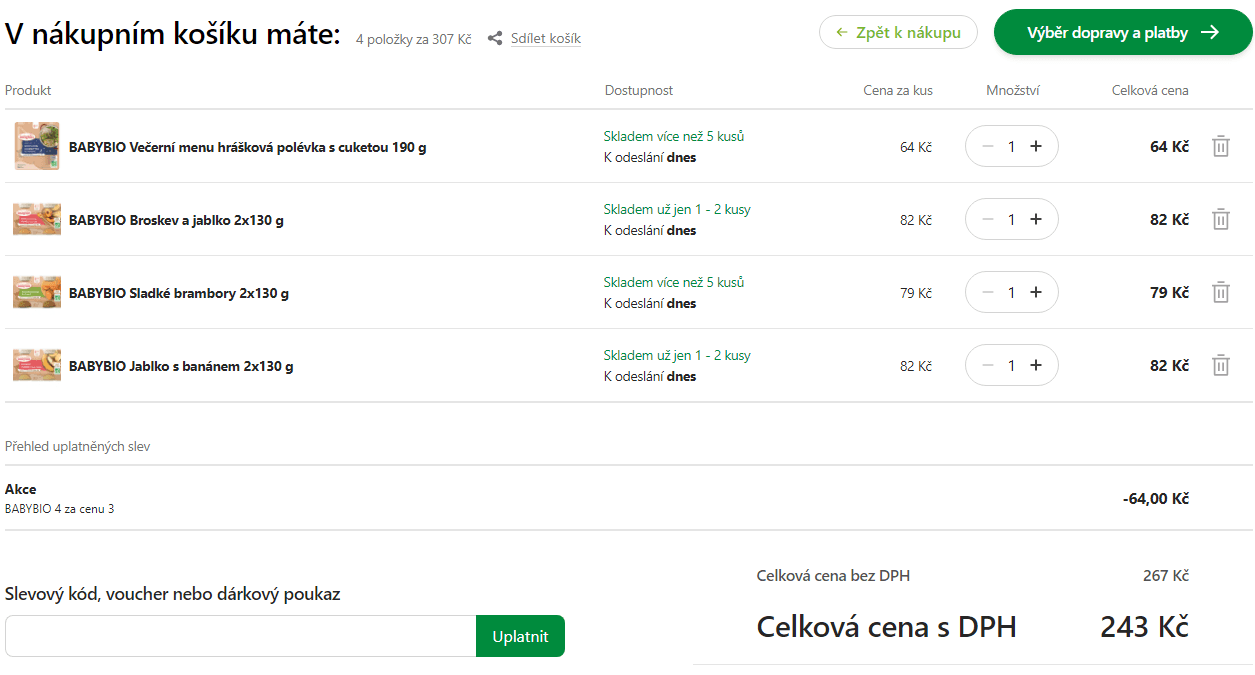Click the "BABYBIO 4 za cenu 3" promo text
This screenshot has height=675, width=1255.
pos(60,509)
